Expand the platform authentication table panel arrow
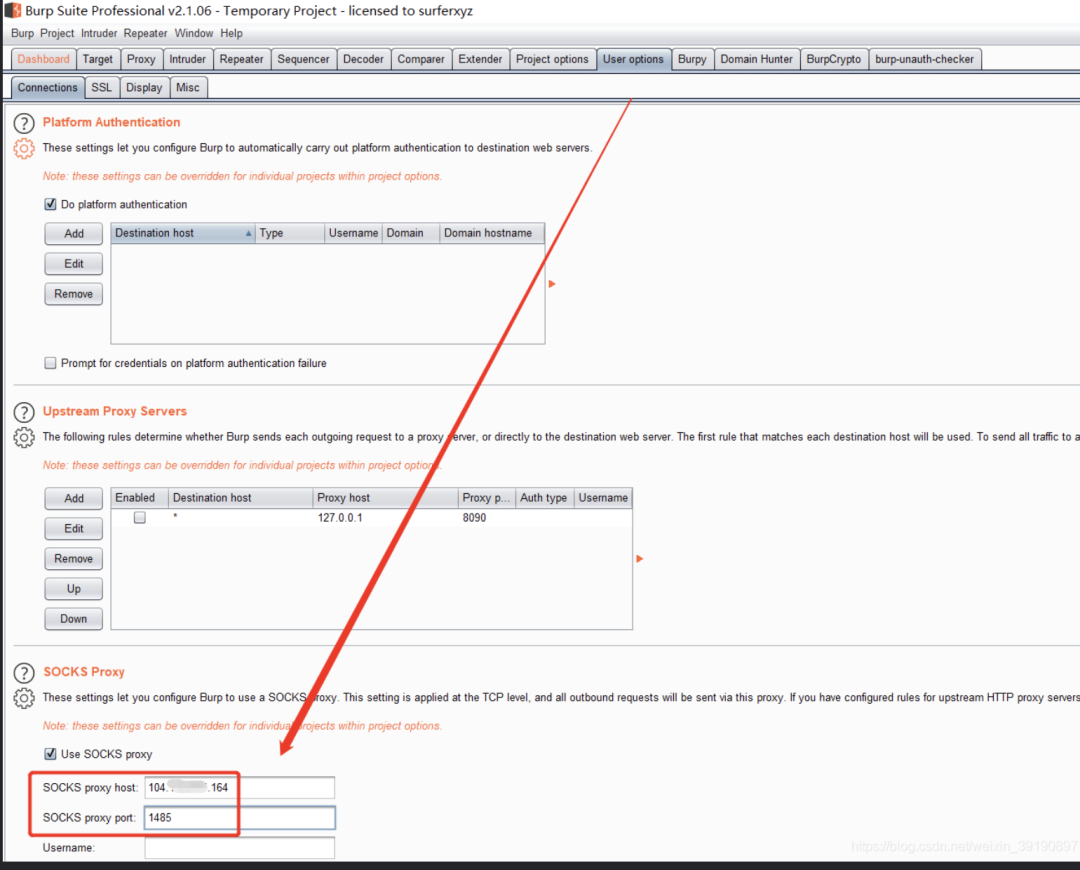 pos(552,284)
